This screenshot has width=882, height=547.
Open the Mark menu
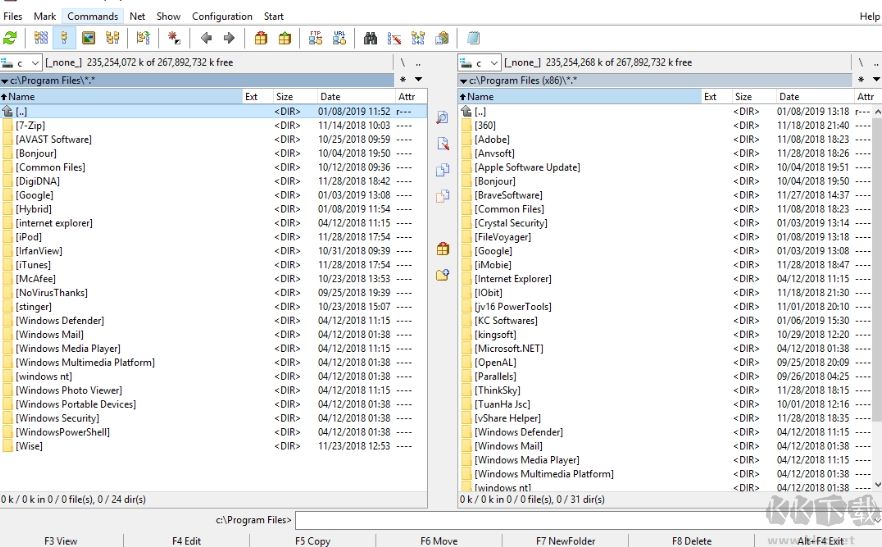pyautogui.click(x=44, y=16)
